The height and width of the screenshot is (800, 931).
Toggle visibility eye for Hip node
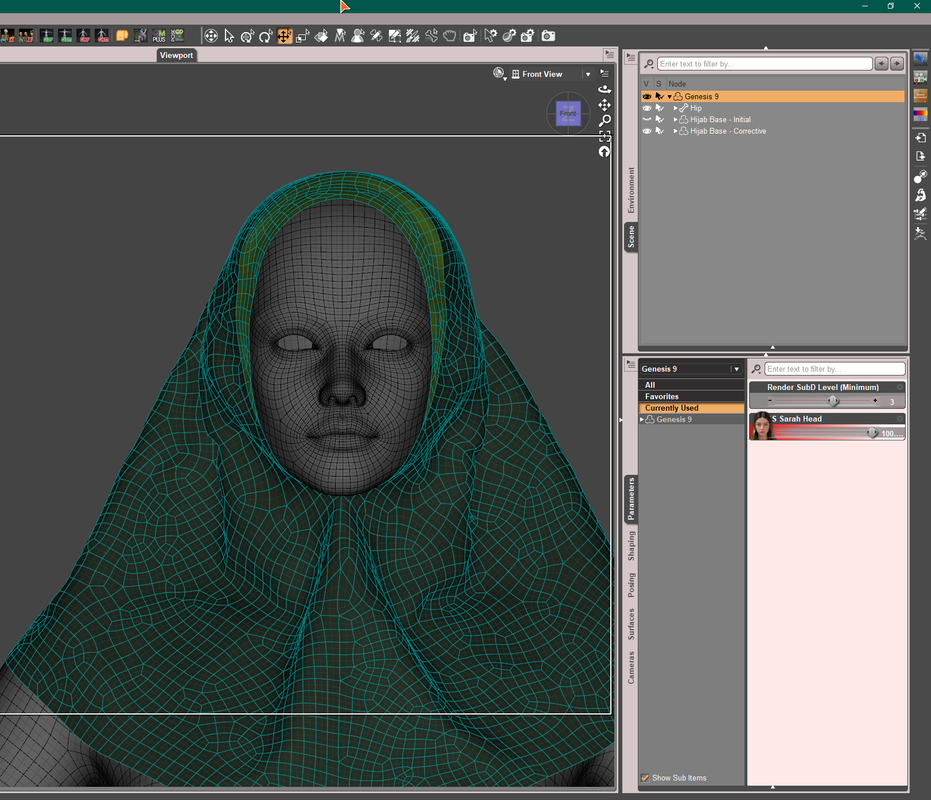pyautogui.click(x=647, y=108)
